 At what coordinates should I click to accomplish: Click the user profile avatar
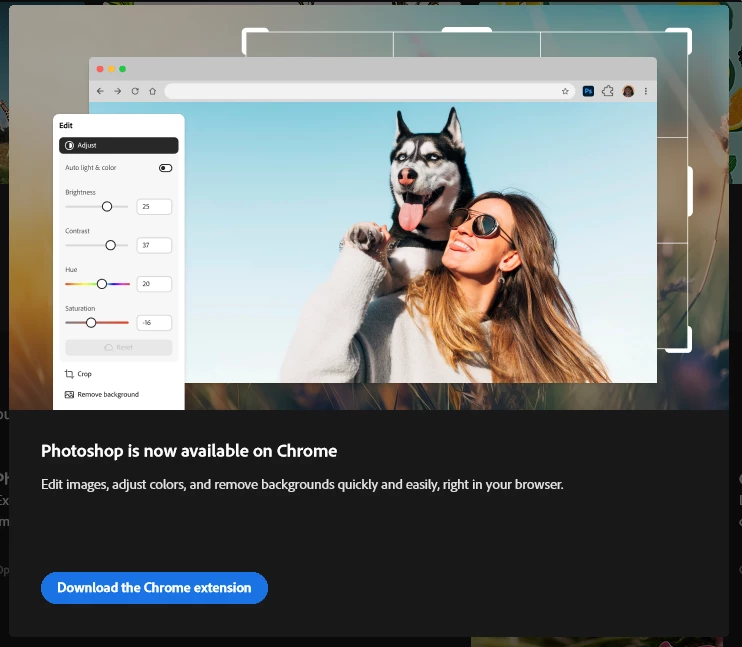tap(628, 91)
